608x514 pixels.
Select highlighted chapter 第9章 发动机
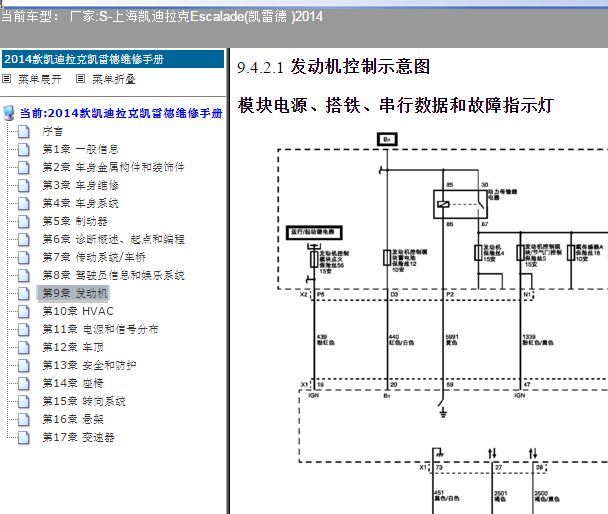(x=73, y=293)
